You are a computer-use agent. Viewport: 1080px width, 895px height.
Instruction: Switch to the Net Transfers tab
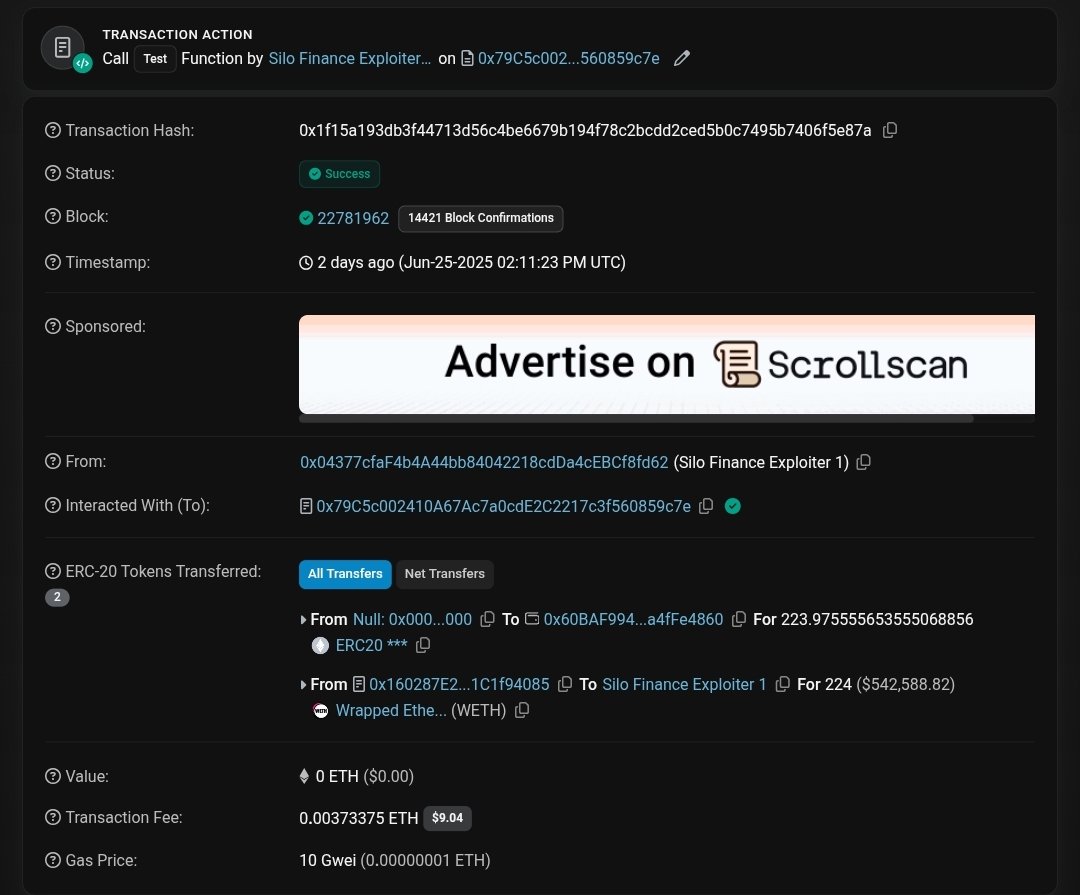pos(445,574)
